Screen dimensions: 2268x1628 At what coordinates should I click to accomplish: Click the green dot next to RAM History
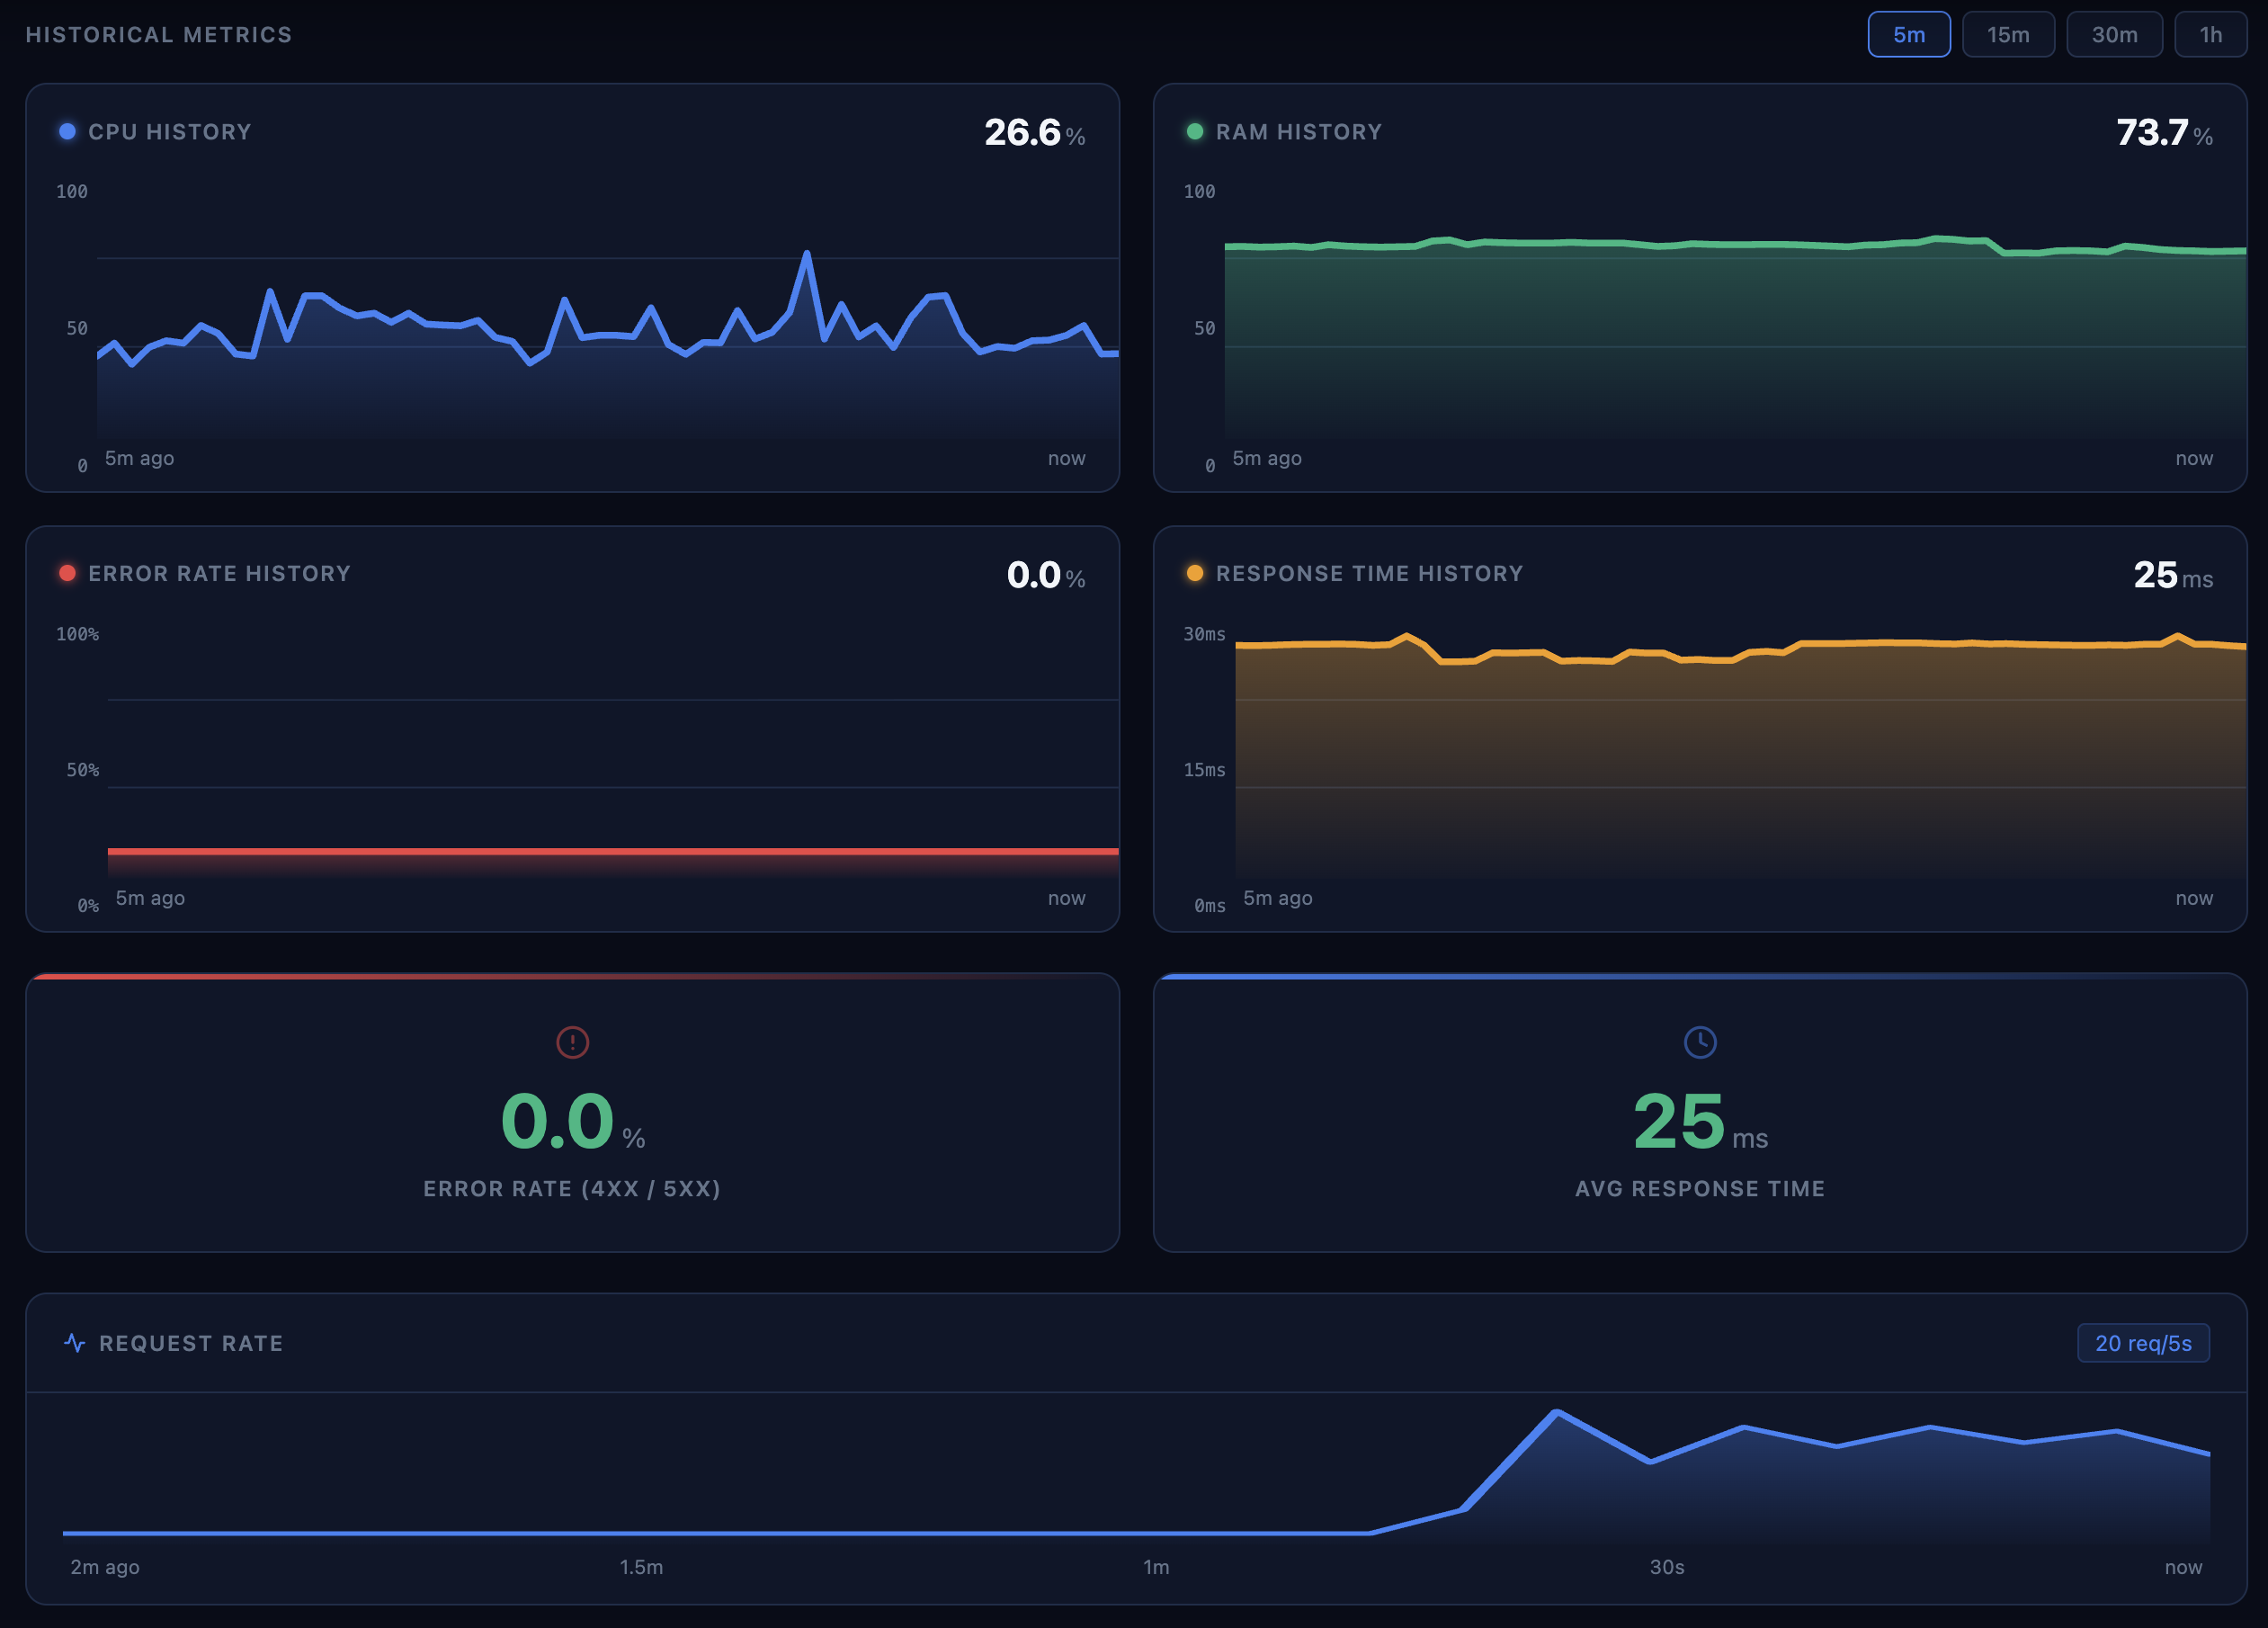pyautogui.click(x=1194, y=131)
